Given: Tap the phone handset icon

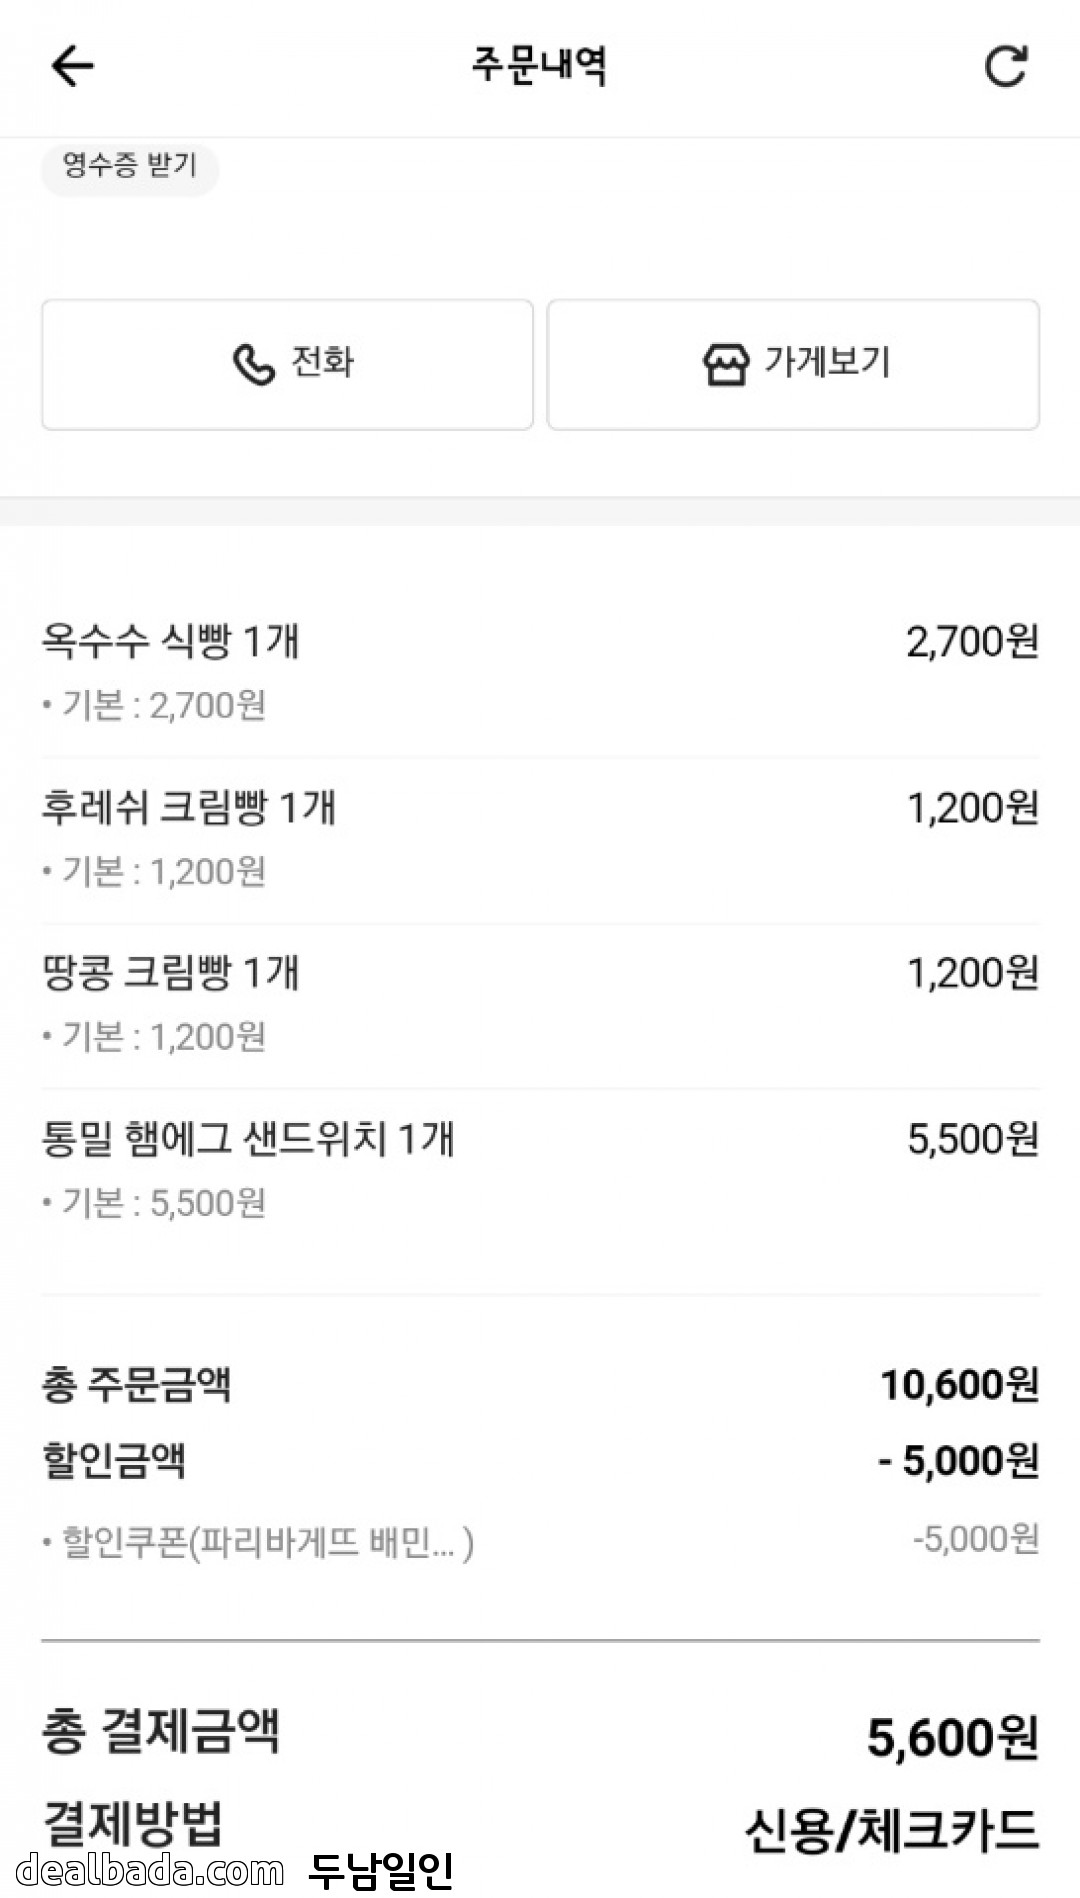Looking at the screenshot, I should tap(253, 364).
